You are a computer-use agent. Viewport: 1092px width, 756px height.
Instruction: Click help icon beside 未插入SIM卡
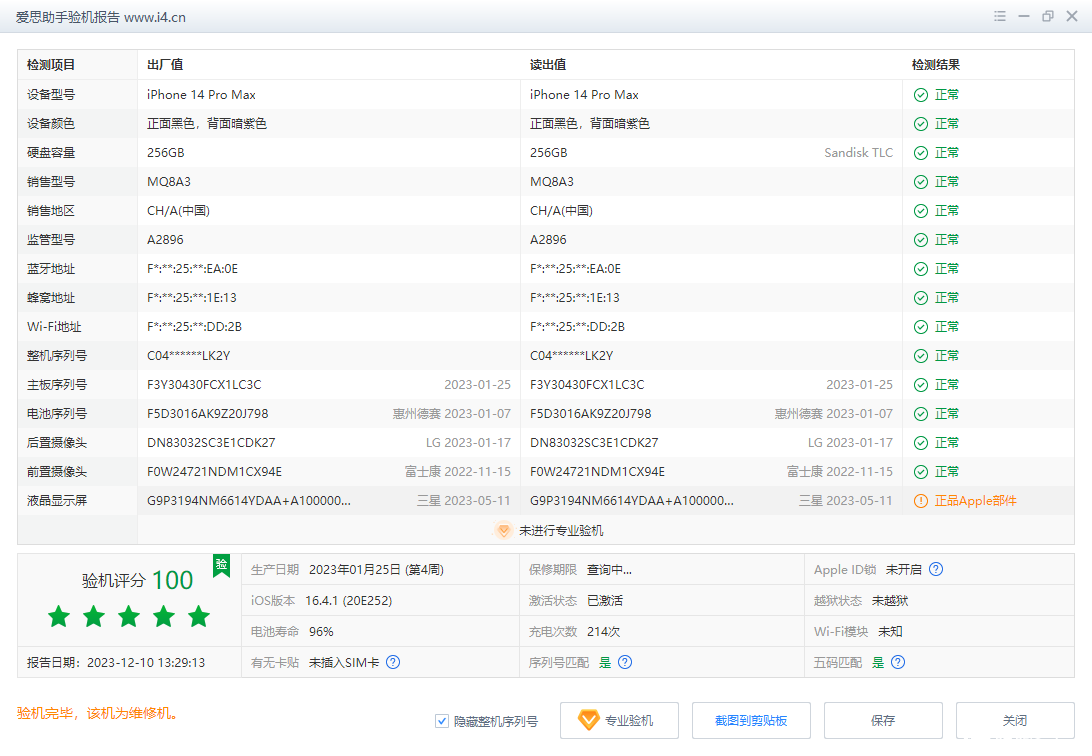[393, 662]
